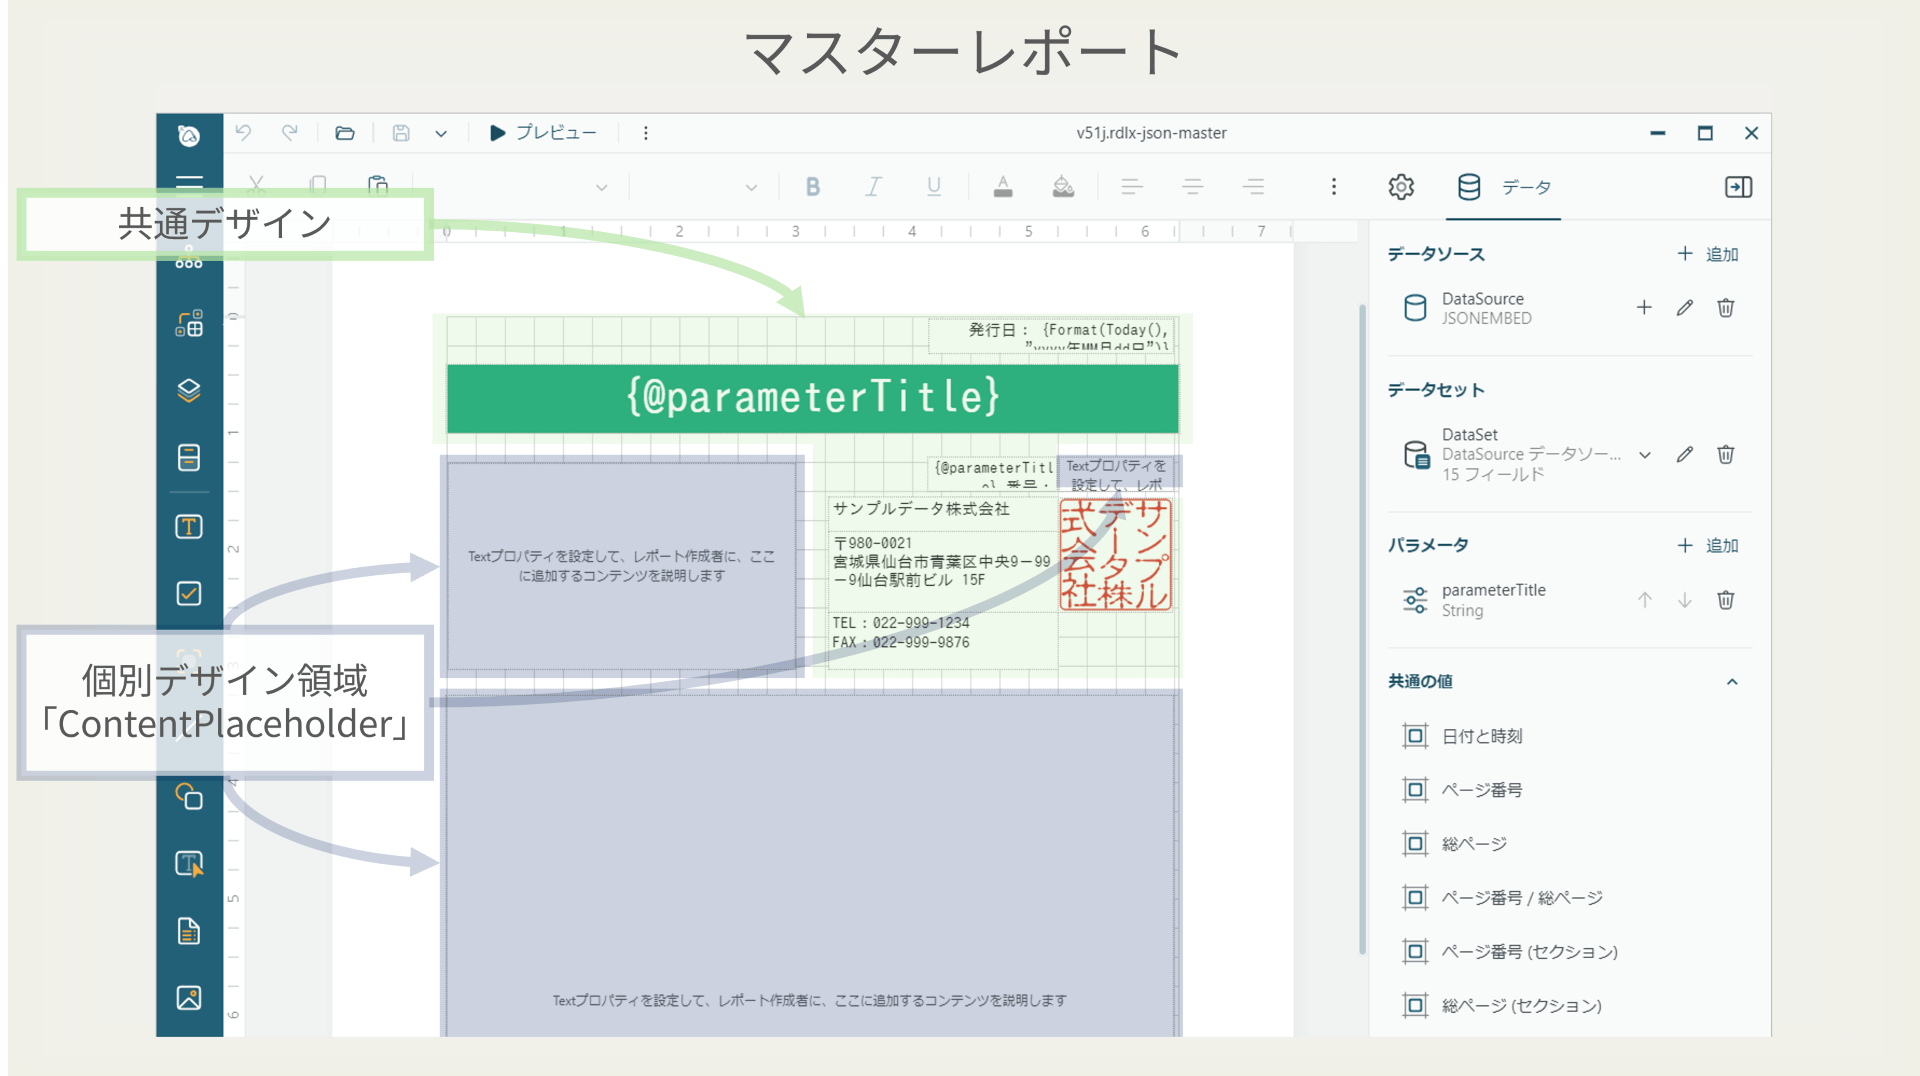Delete the DataSource with trash icon

point(1725,308)
